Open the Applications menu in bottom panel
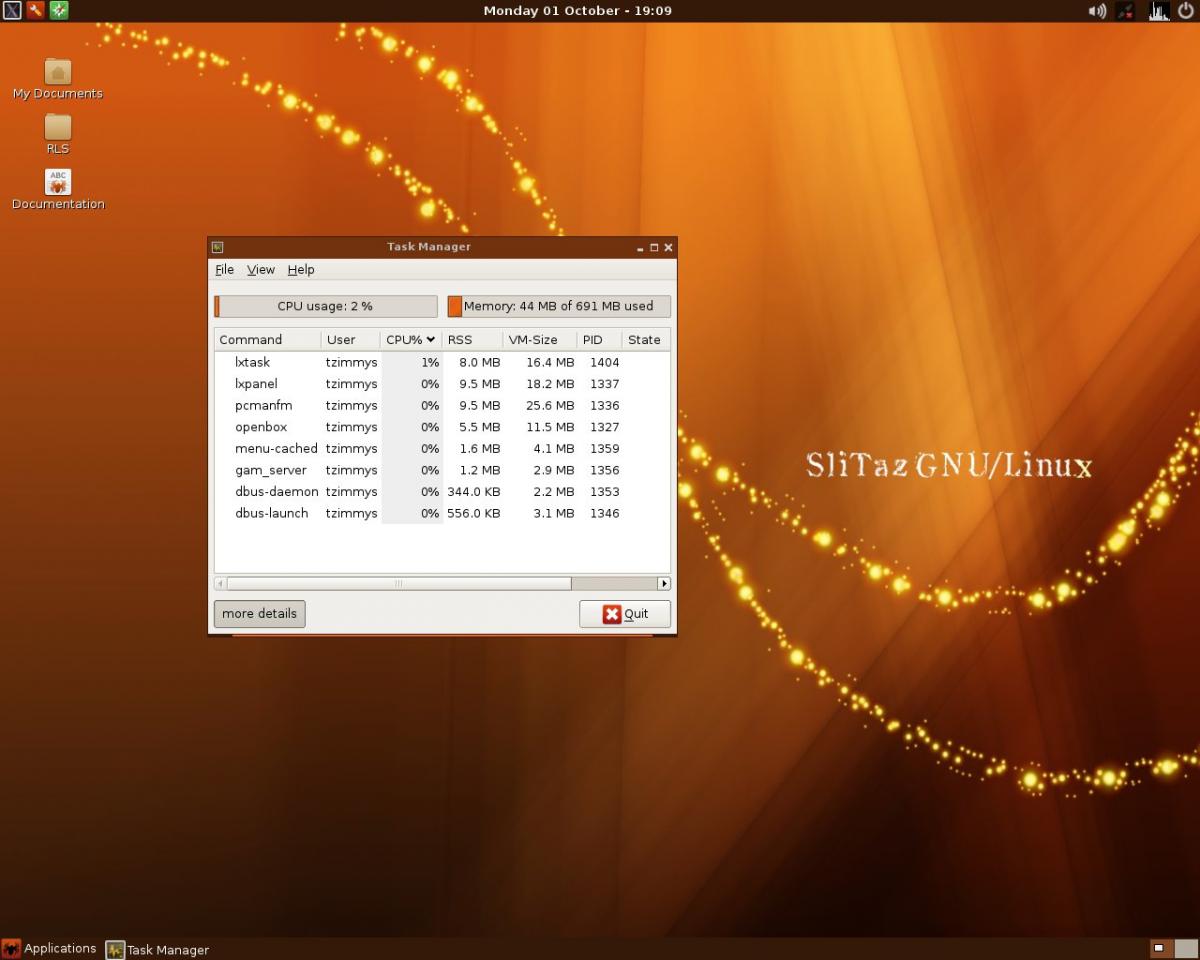 [50, 949]
